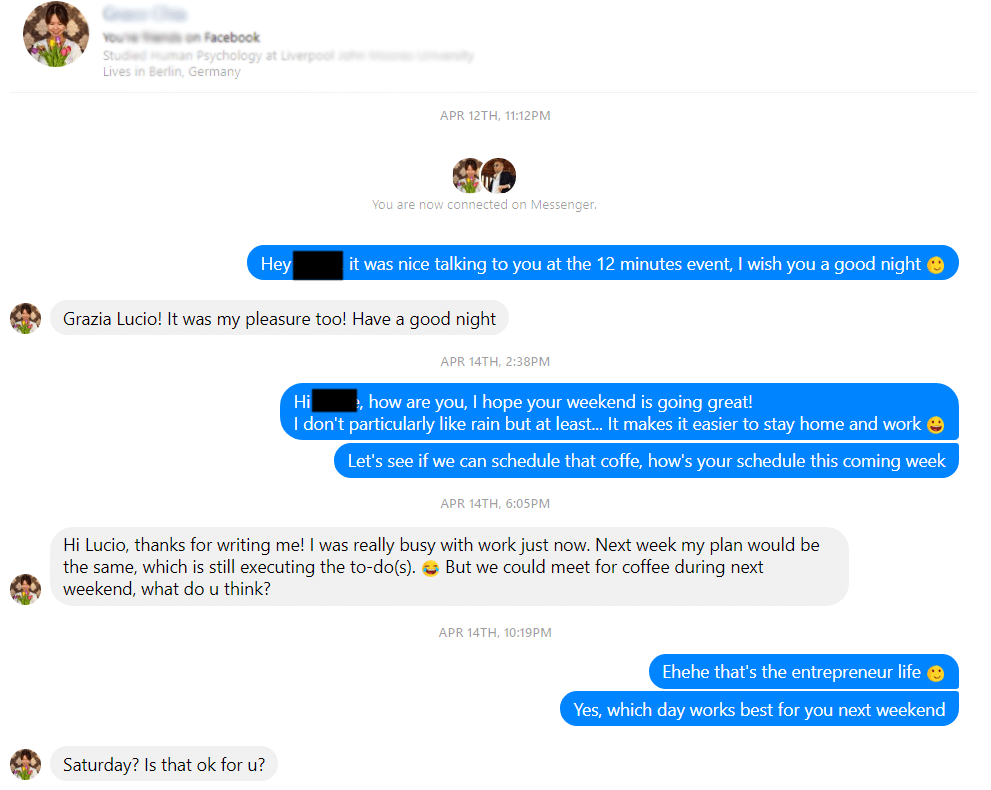The image size is (991, 790).
Task: Click the smiley emoji after 'entrepreneur life'
Action: pyautogui.click(x=935, y=674)
